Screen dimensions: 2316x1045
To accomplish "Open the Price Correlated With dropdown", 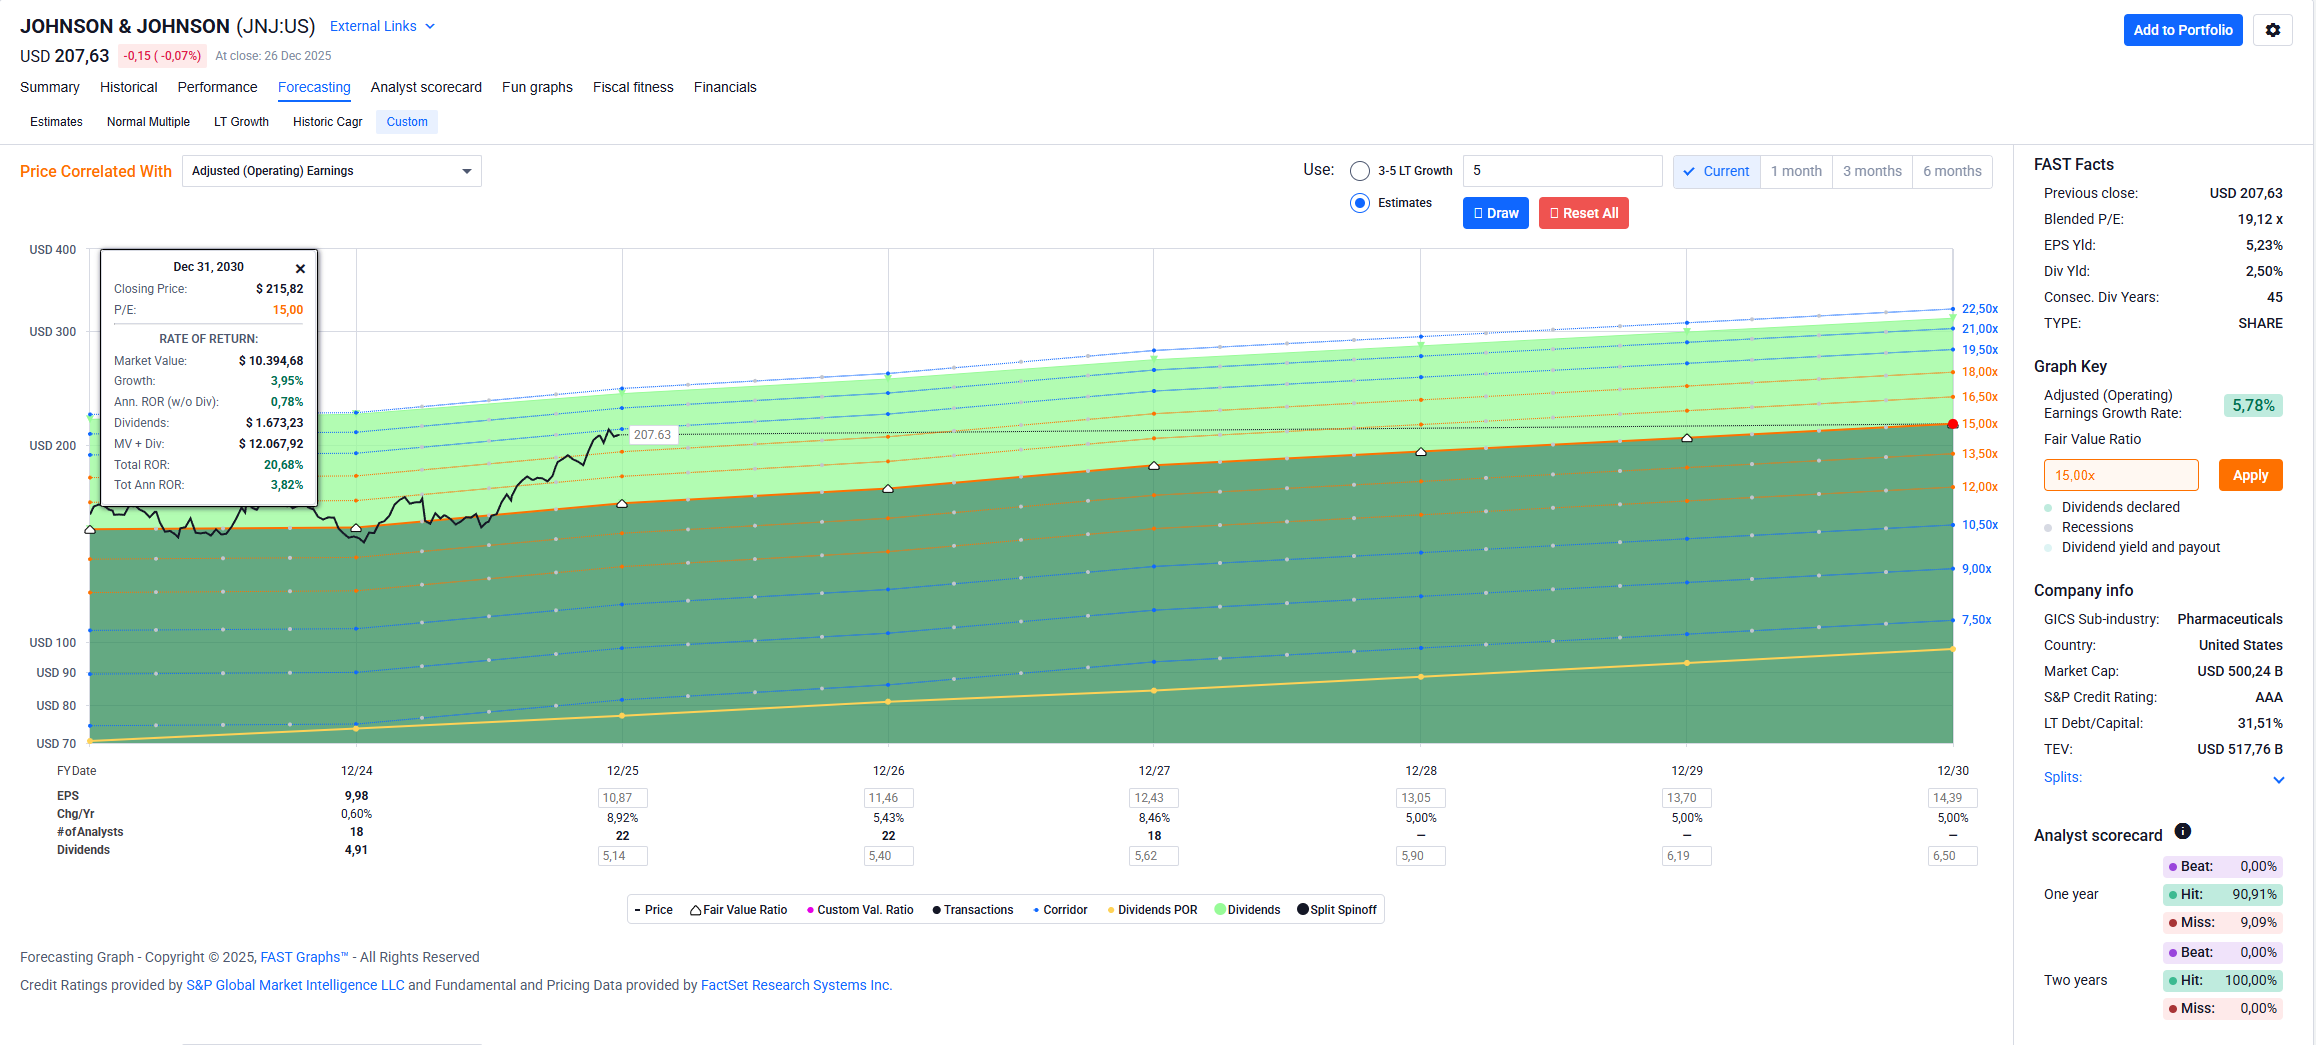I will tap(331, 171).
